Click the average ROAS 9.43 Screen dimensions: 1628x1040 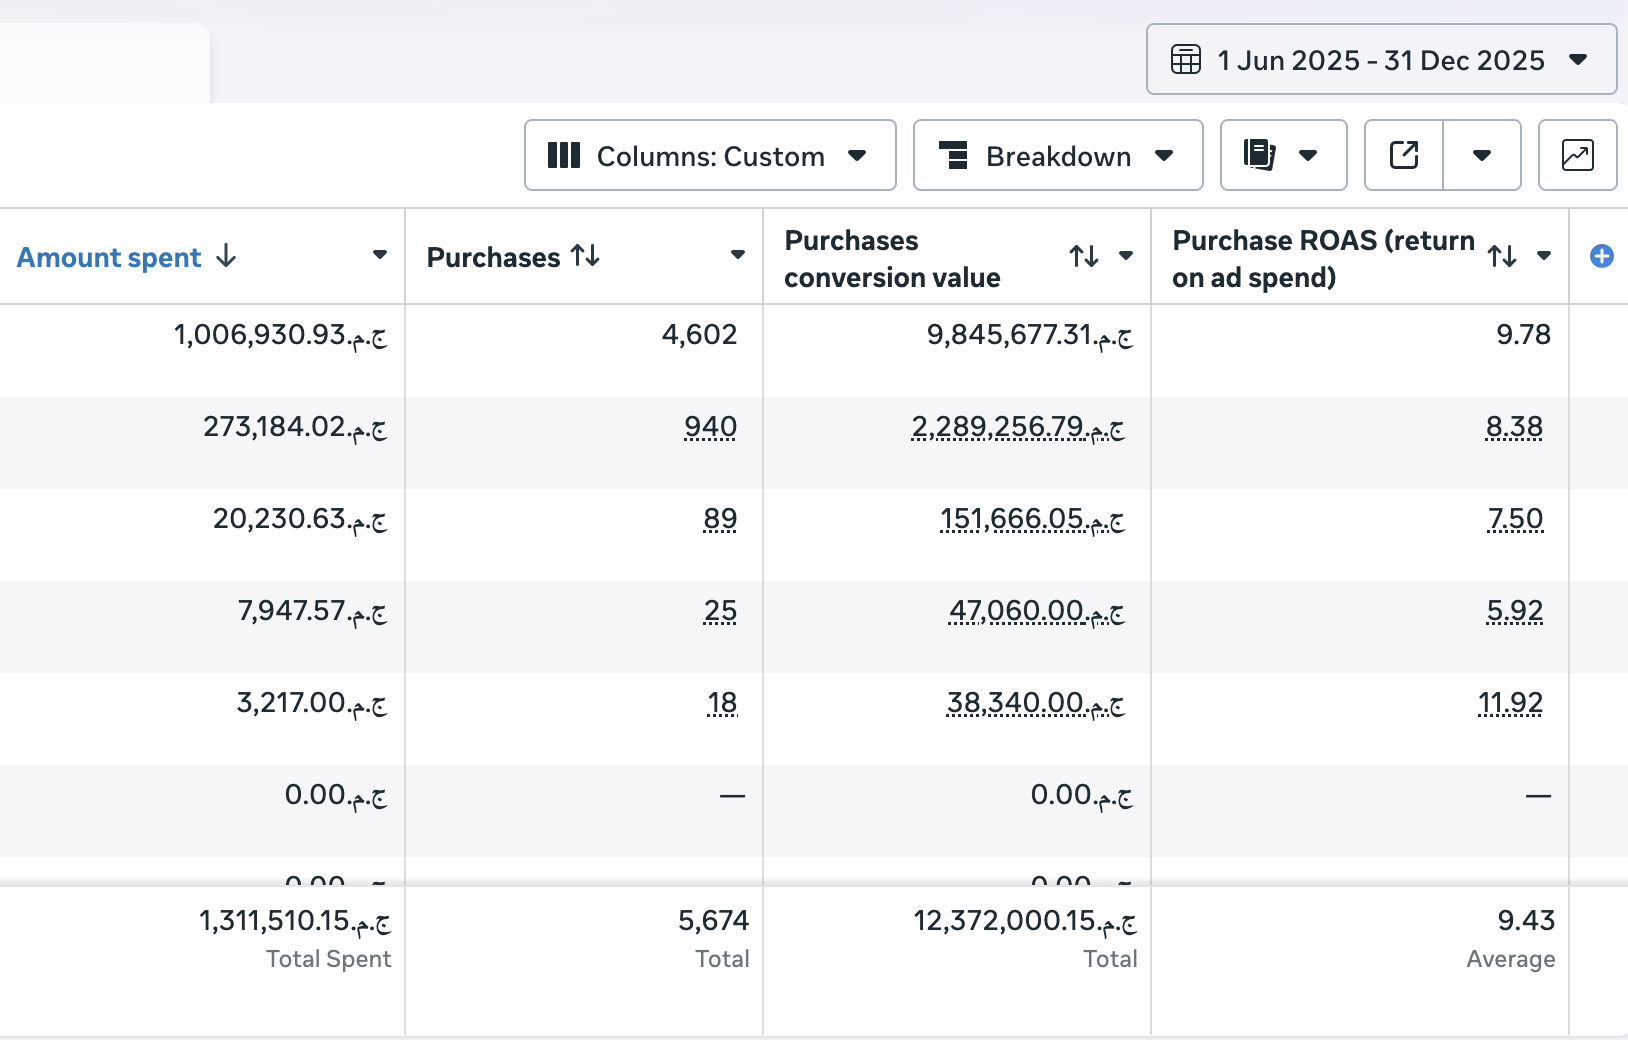click(1526, 921)
